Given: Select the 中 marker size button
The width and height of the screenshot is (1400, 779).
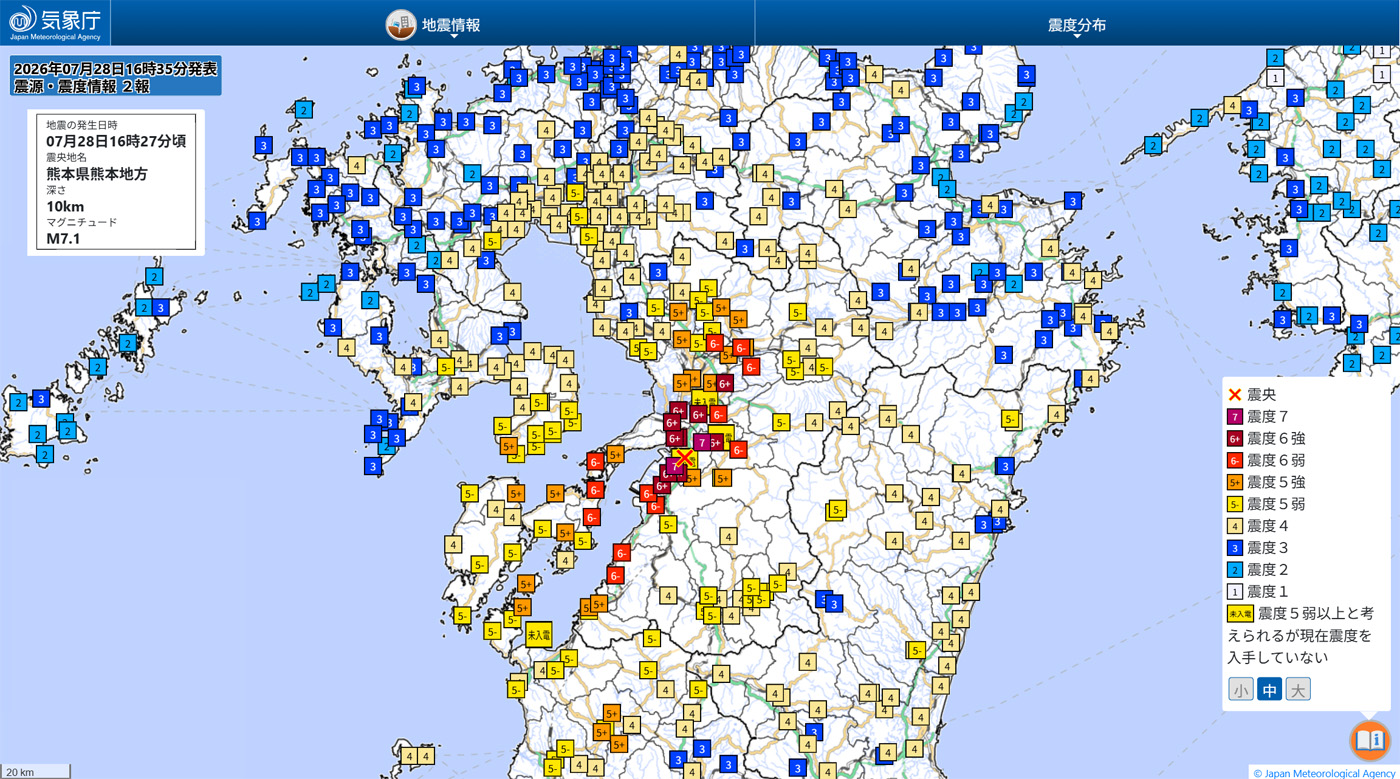Looking at the screenshot, I should click(1269, 689).
